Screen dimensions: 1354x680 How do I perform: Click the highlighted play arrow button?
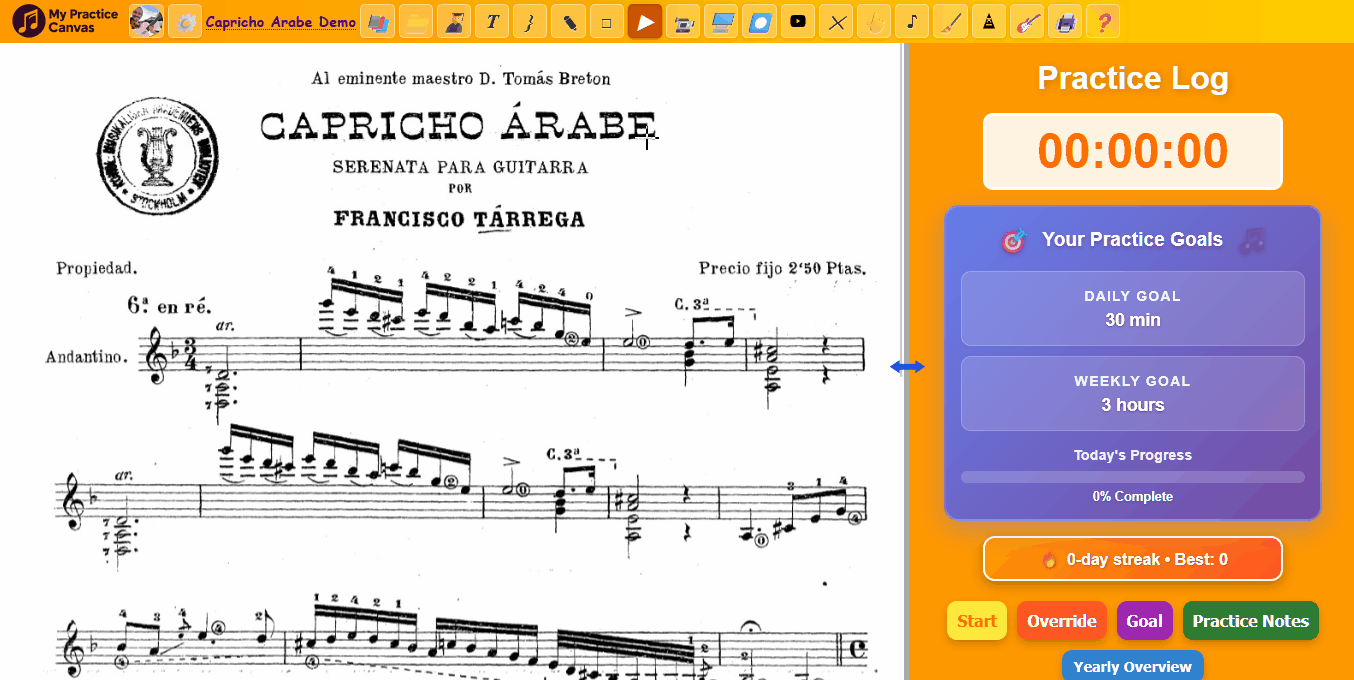(x=645, y=21)
